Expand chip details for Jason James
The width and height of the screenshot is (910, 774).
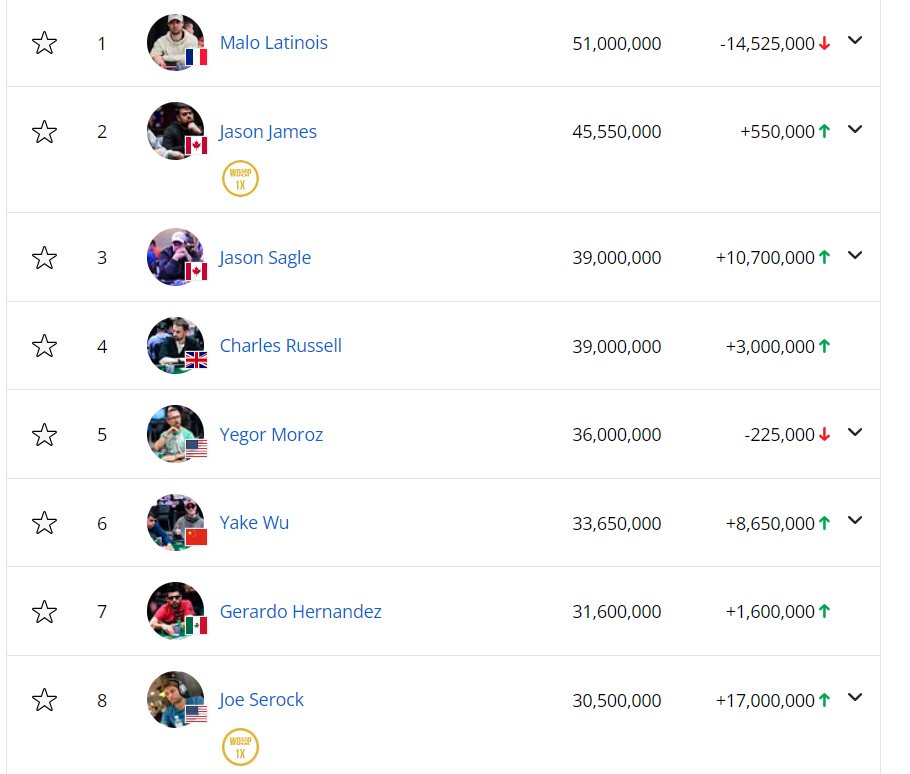pyautogui.click(x=855, y=130)
